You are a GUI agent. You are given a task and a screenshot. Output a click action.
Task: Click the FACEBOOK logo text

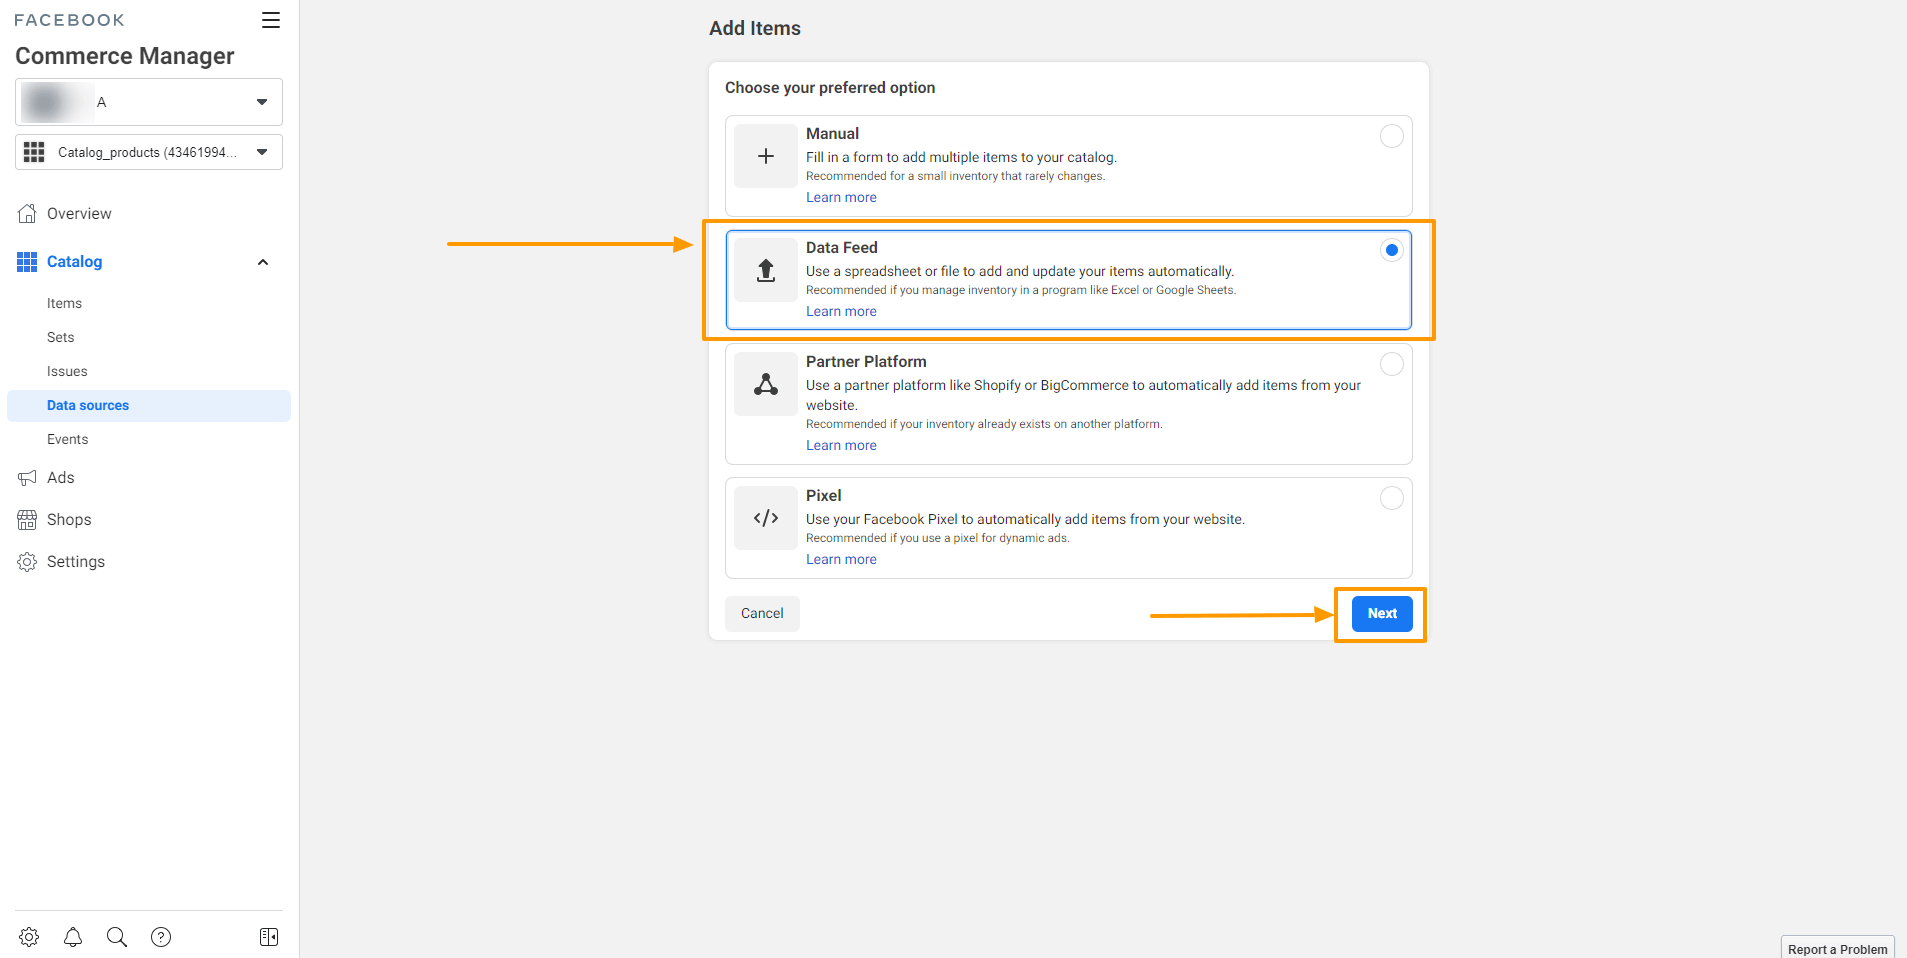(x=70, y=20)
